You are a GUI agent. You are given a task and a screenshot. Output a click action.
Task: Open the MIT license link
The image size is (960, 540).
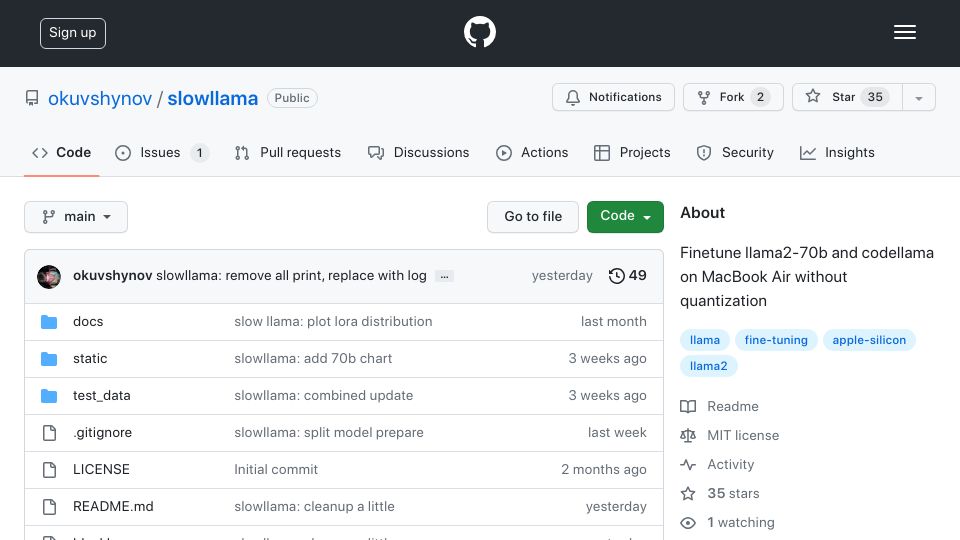coord(743,435)
